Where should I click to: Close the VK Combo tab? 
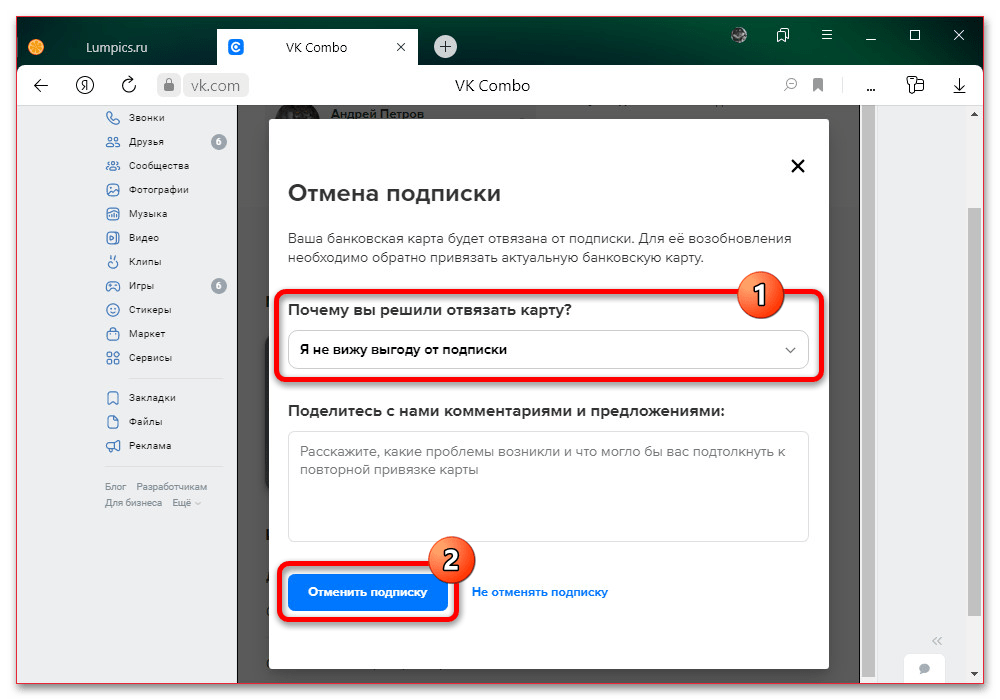click(x=401, y=47)
